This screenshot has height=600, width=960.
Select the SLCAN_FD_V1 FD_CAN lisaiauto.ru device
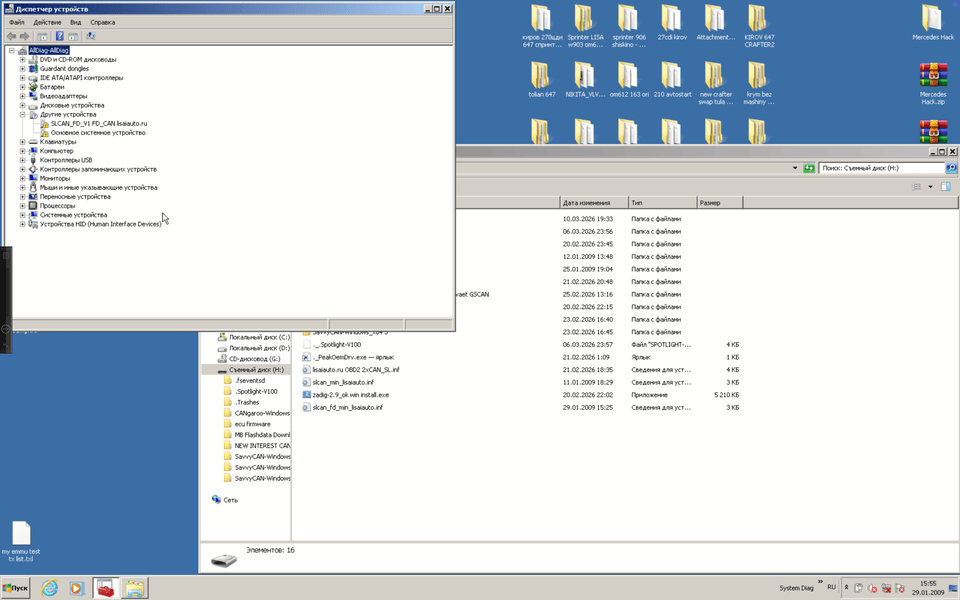pos(98,124)
